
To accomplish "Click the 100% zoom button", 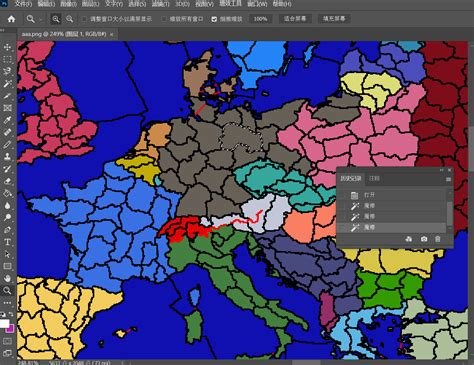I will pyautogui.click(x=260, y=19).
